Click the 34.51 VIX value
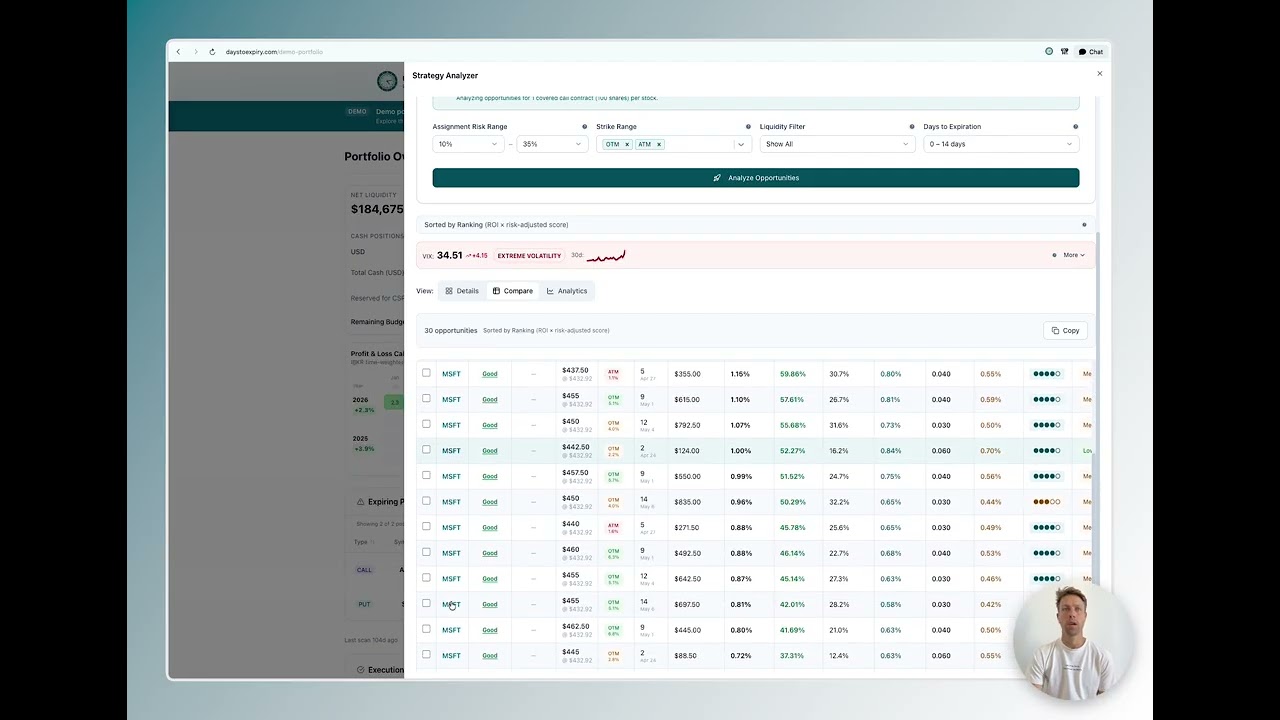Image resolution: width=1280 pixels, height=720 pixels. [x=449, y=255]
